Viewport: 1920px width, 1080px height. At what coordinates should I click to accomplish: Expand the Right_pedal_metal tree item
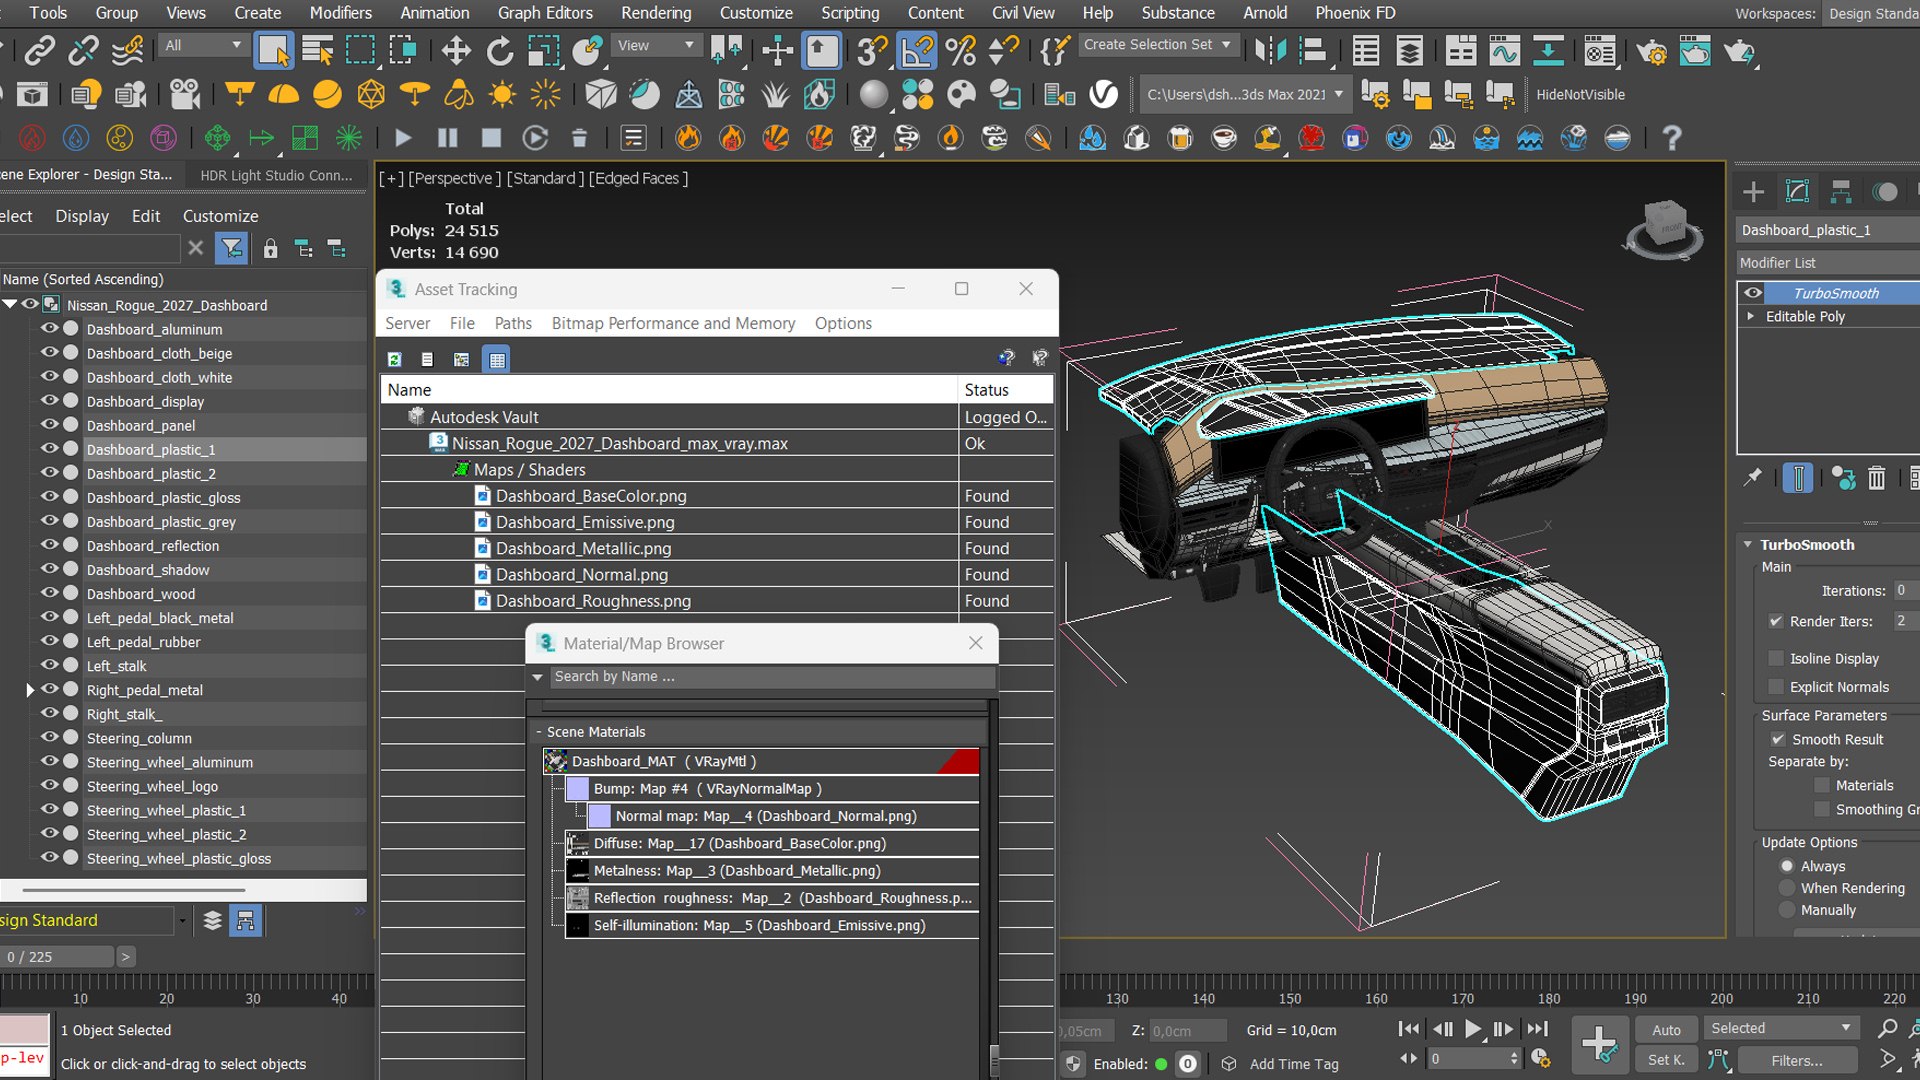coord(30,690)
